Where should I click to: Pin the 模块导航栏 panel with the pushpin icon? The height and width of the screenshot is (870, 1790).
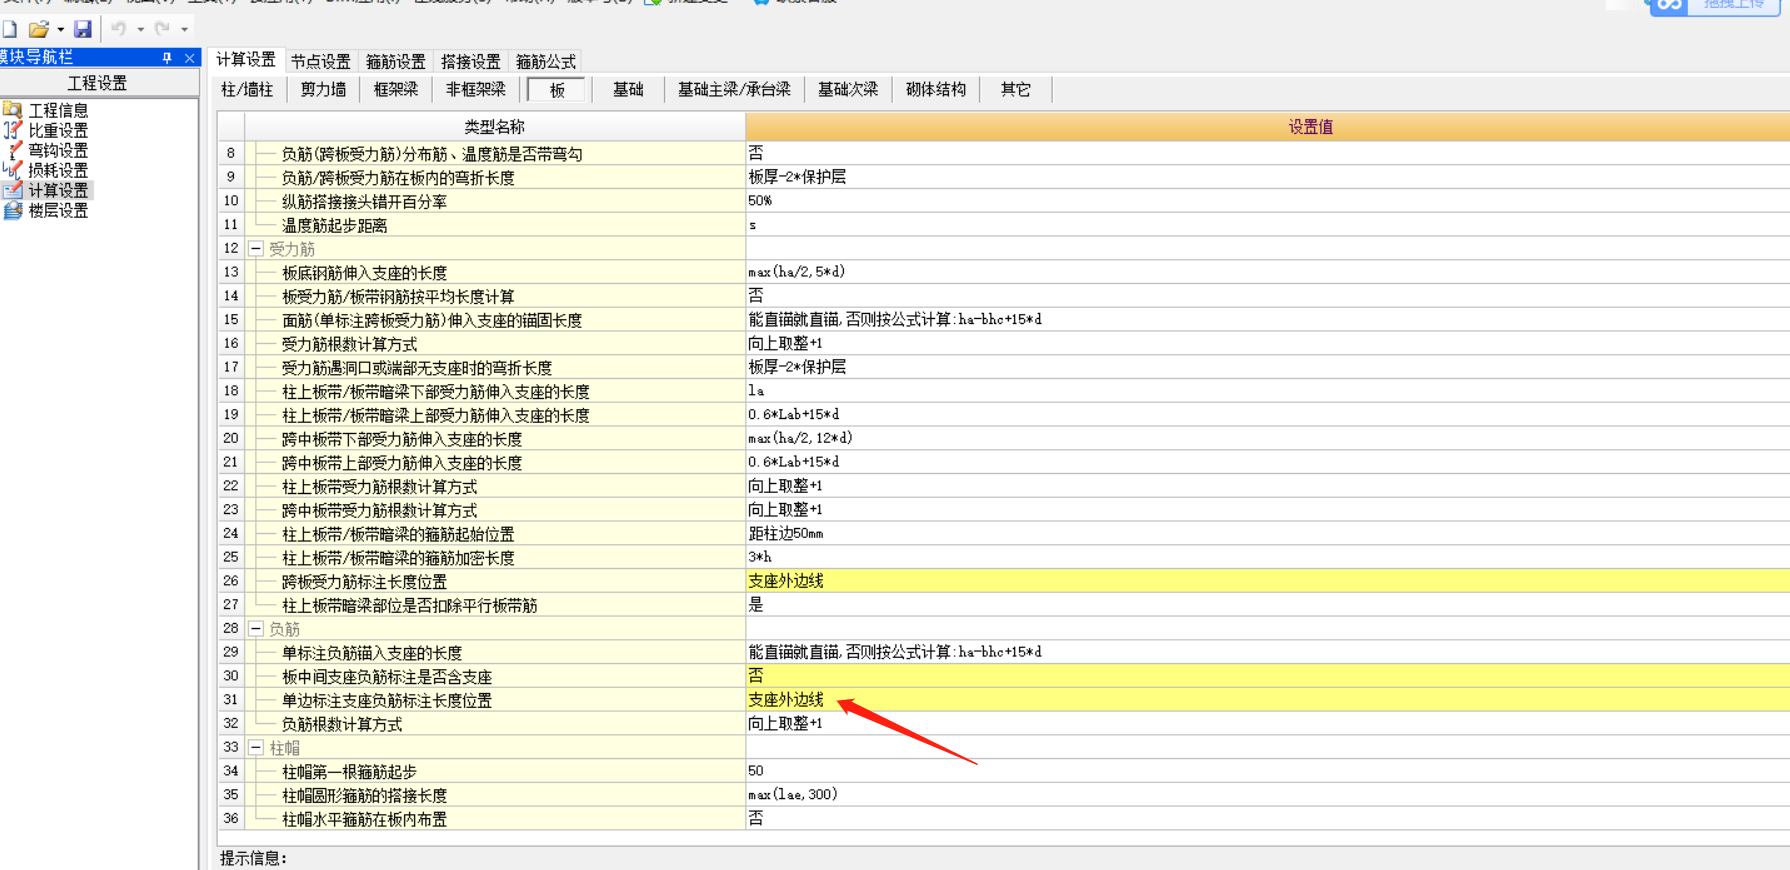(167, 58)
